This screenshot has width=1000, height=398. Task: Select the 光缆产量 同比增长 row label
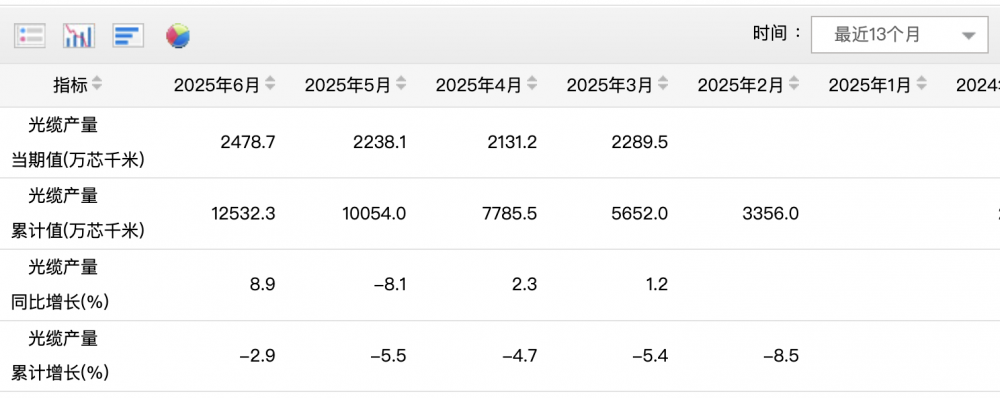63,284
